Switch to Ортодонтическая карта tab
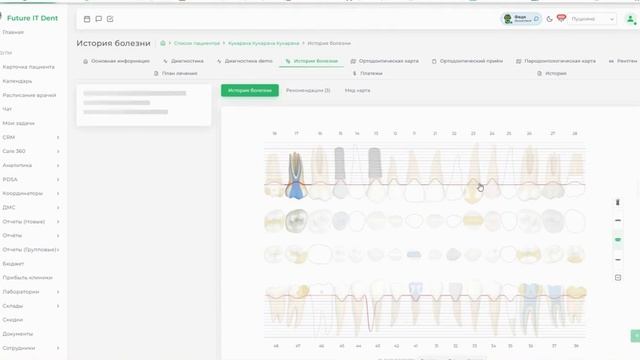 tap(384, 61)
